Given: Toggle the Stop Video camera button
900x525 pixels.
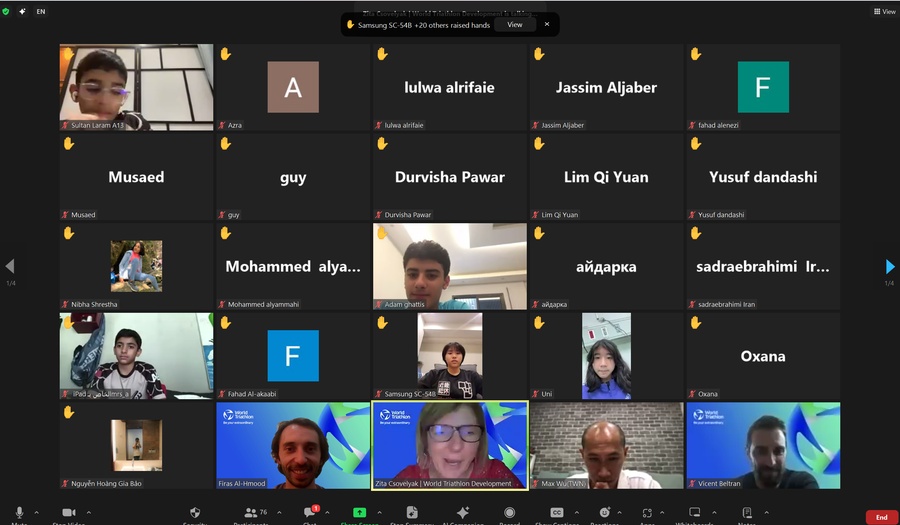Looking at the screenshot, I should [x=68, y=512].
